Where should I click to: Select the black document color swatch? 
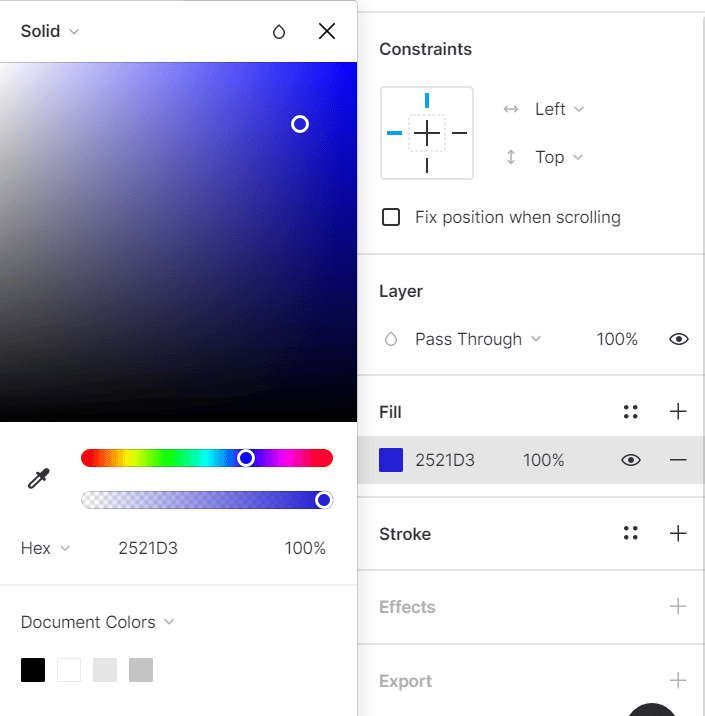(x=33, y=670)
